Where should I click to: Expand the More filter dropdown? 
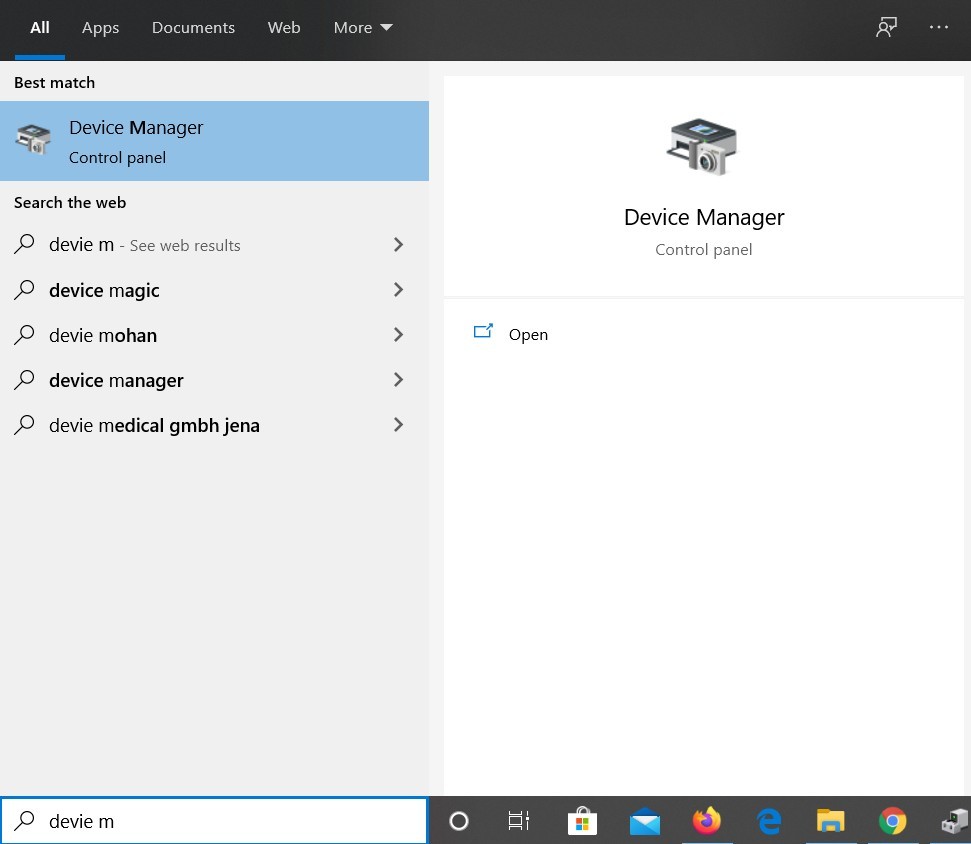coord(363,28)
